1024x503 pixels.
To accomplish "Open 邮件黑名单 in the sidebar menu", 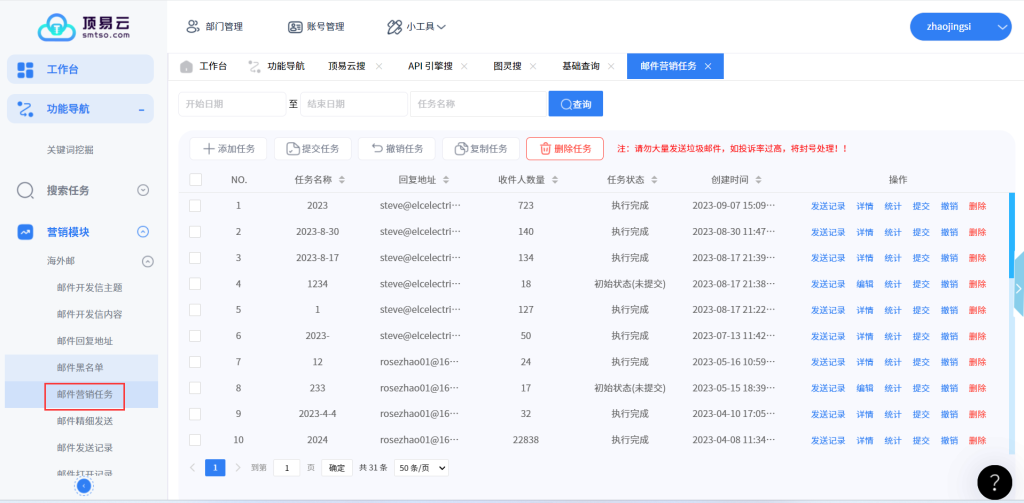I will [80, 368].
